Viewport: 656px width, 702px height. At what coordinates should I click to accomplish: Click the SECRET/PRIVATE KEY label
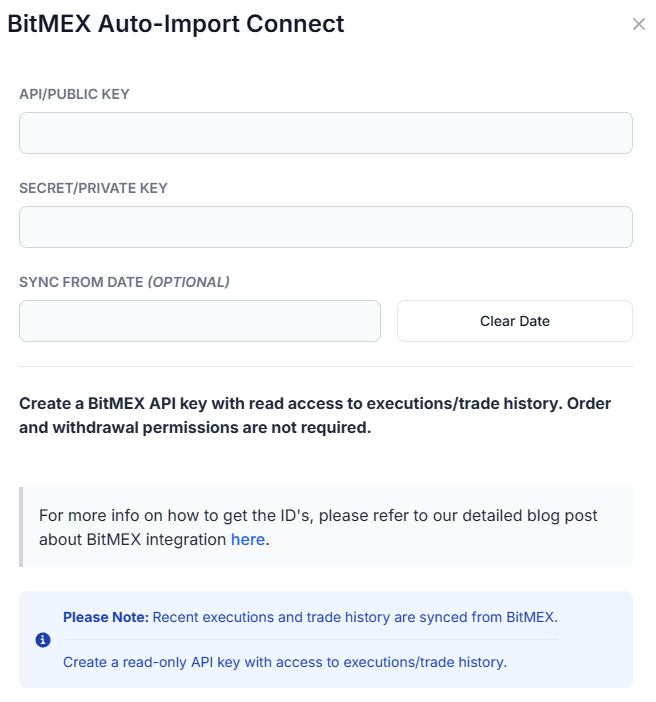93,188
